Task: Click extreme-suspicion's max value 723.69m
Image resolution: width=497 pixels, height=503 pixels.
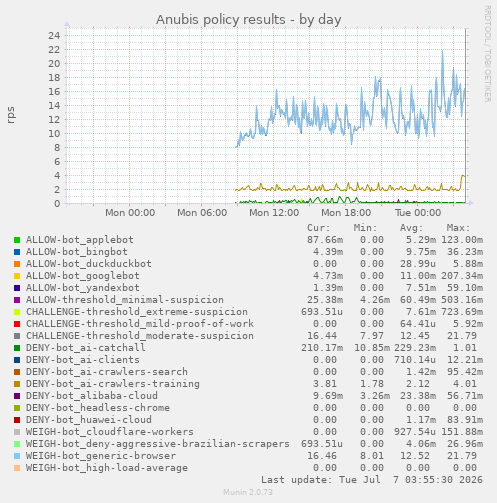Action: click(462, 312)
